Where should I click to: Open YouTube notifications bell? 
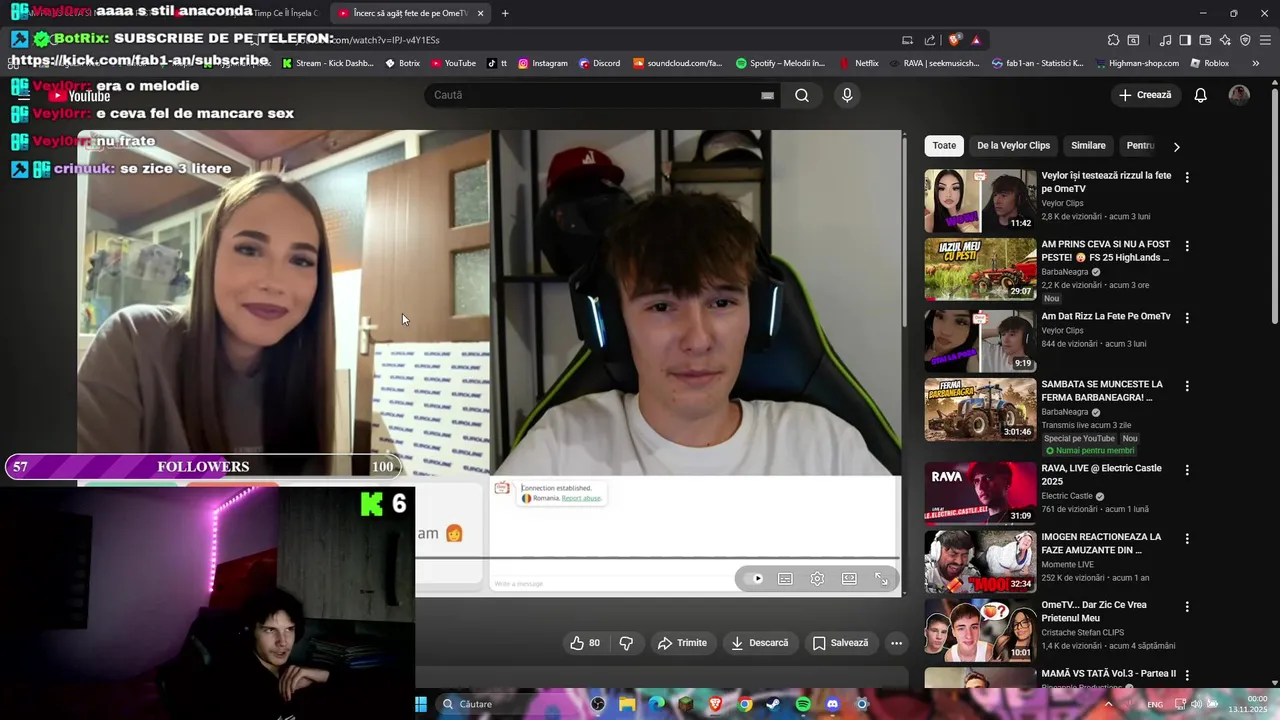click(1201, 95)
